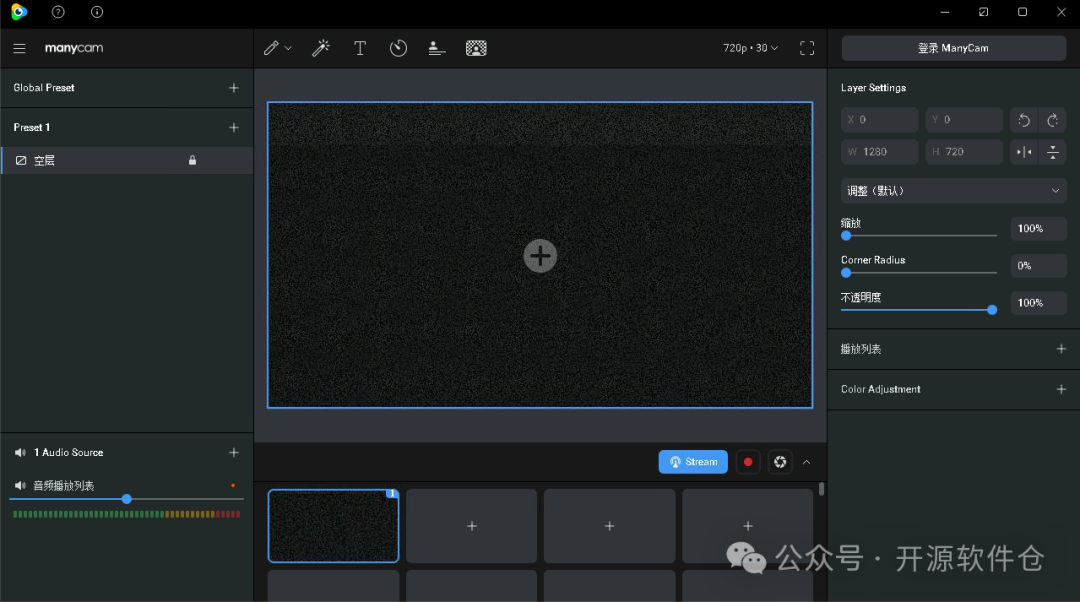Add a source via center plus button

coord(540,256)
